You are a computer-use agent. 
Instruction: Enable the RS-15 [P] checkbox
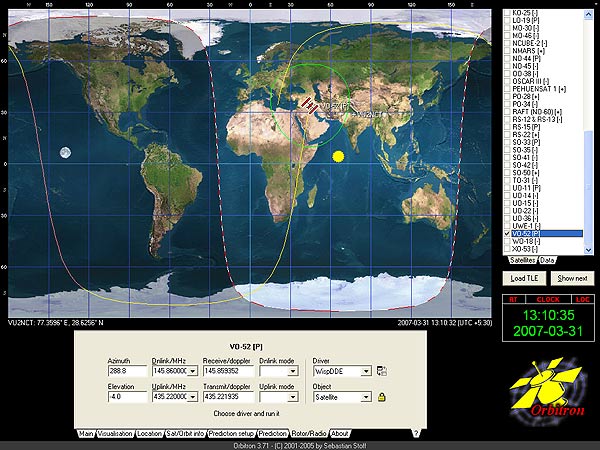click(507, 127)
